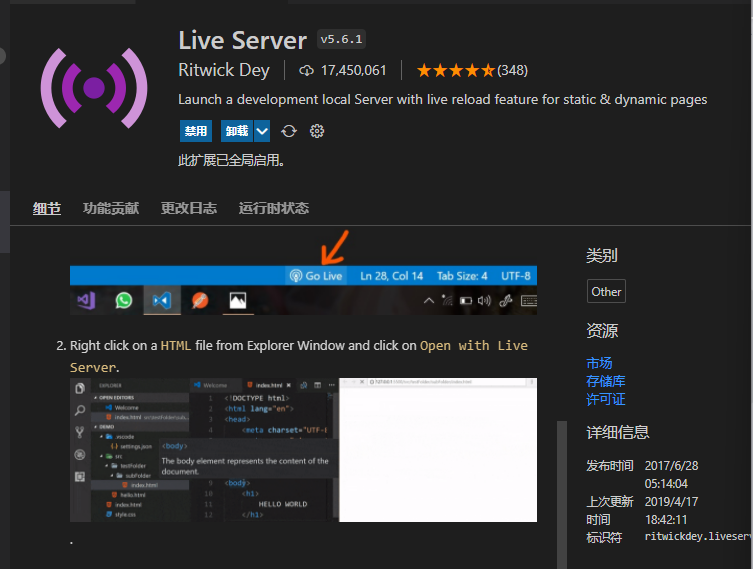Screen dimensions: 753x569
Task: Click the Live Server title text
Action: [243, 40]
